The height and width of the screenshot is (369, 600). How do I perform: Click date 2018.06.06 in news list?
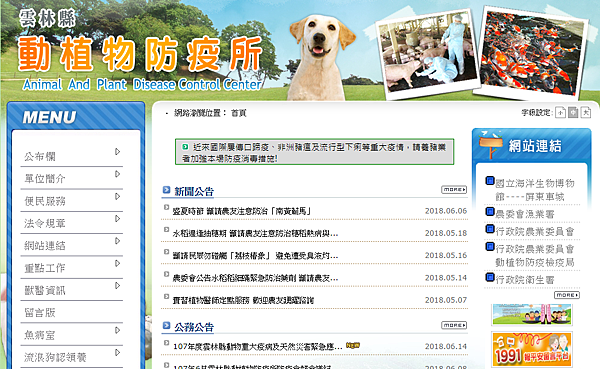[x=446, y=211]
